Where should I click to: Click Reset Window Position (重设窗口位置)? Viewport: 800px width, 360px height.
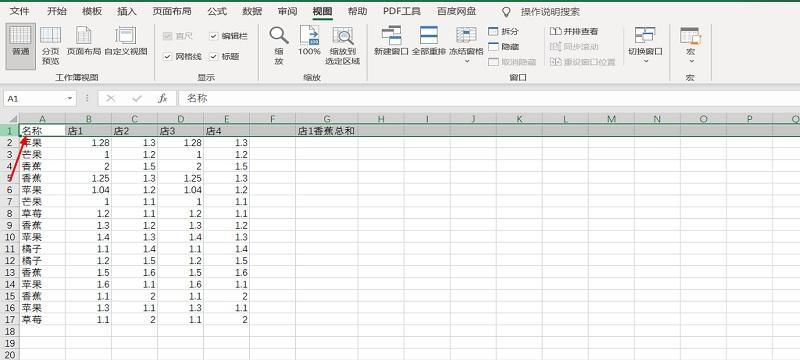click(x=582, y=62)
